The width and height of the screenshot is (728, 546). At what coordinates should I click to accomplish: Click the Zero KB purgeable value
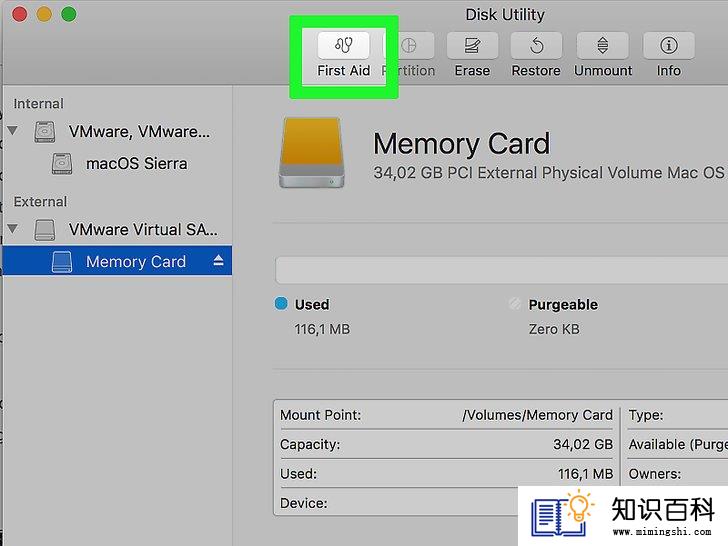(554, 329)
